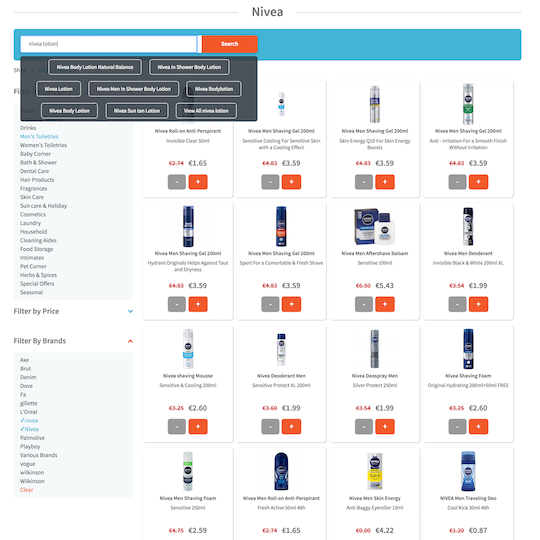Filter by Brut brand

[x=25, y=368]
